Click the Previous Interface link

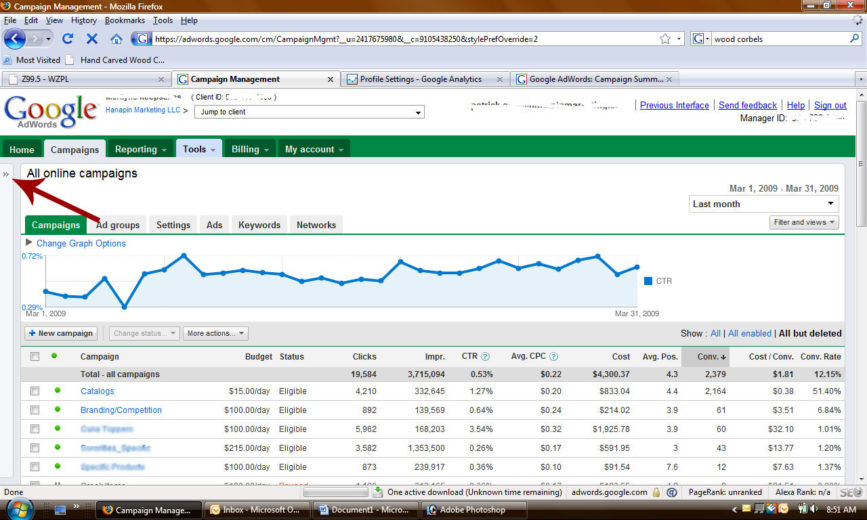[x=674, y=105]
